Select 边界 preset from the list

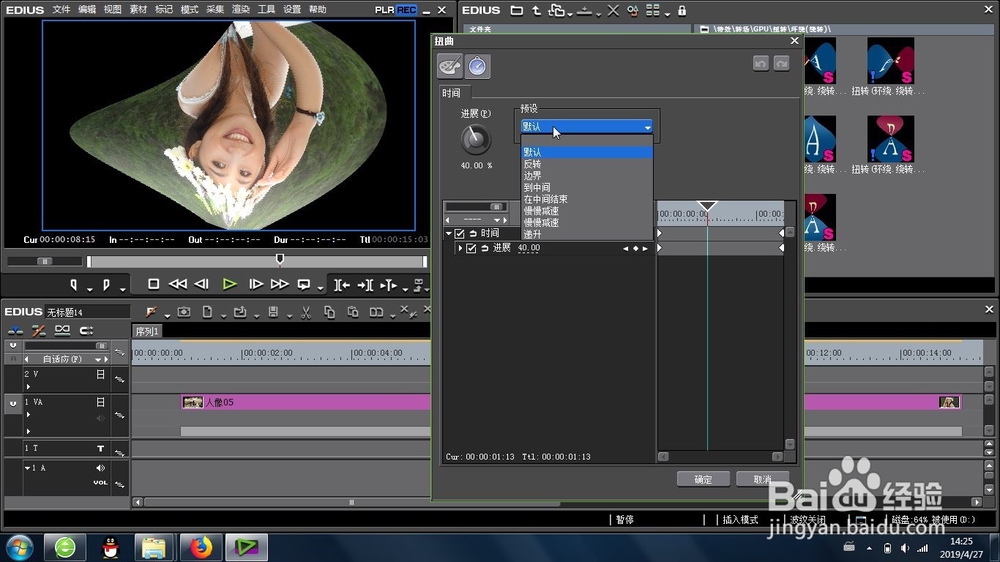click(x=586, y=175)
